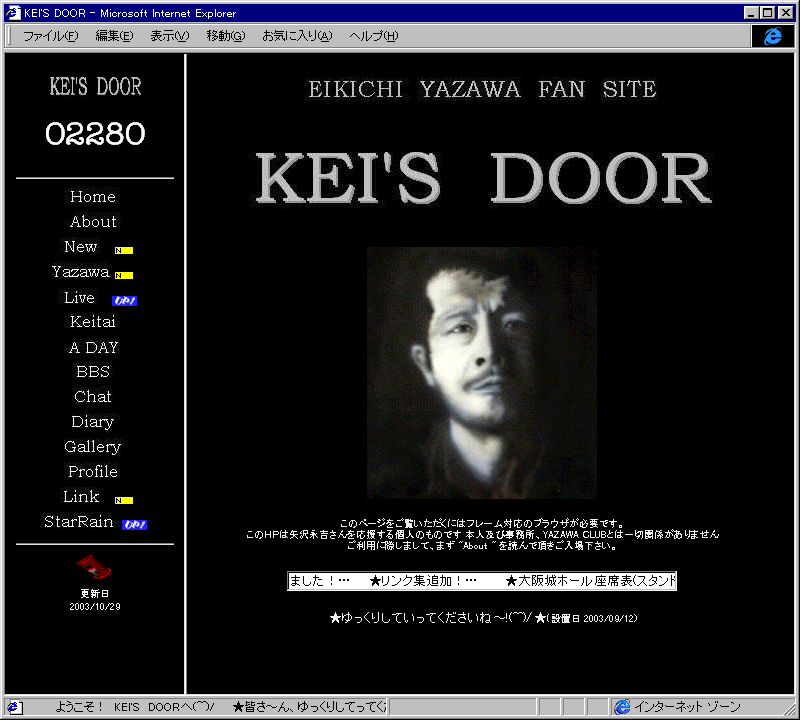View the Gallery page
800x720 pixels.
tap(92, 446)
